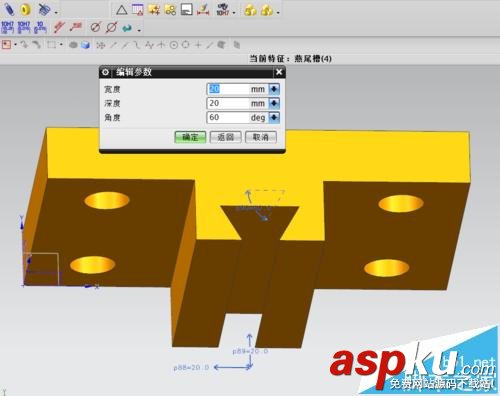
Task: Click the first 10H7 fit tolerance icon in second row
Action: coord(8,27)
